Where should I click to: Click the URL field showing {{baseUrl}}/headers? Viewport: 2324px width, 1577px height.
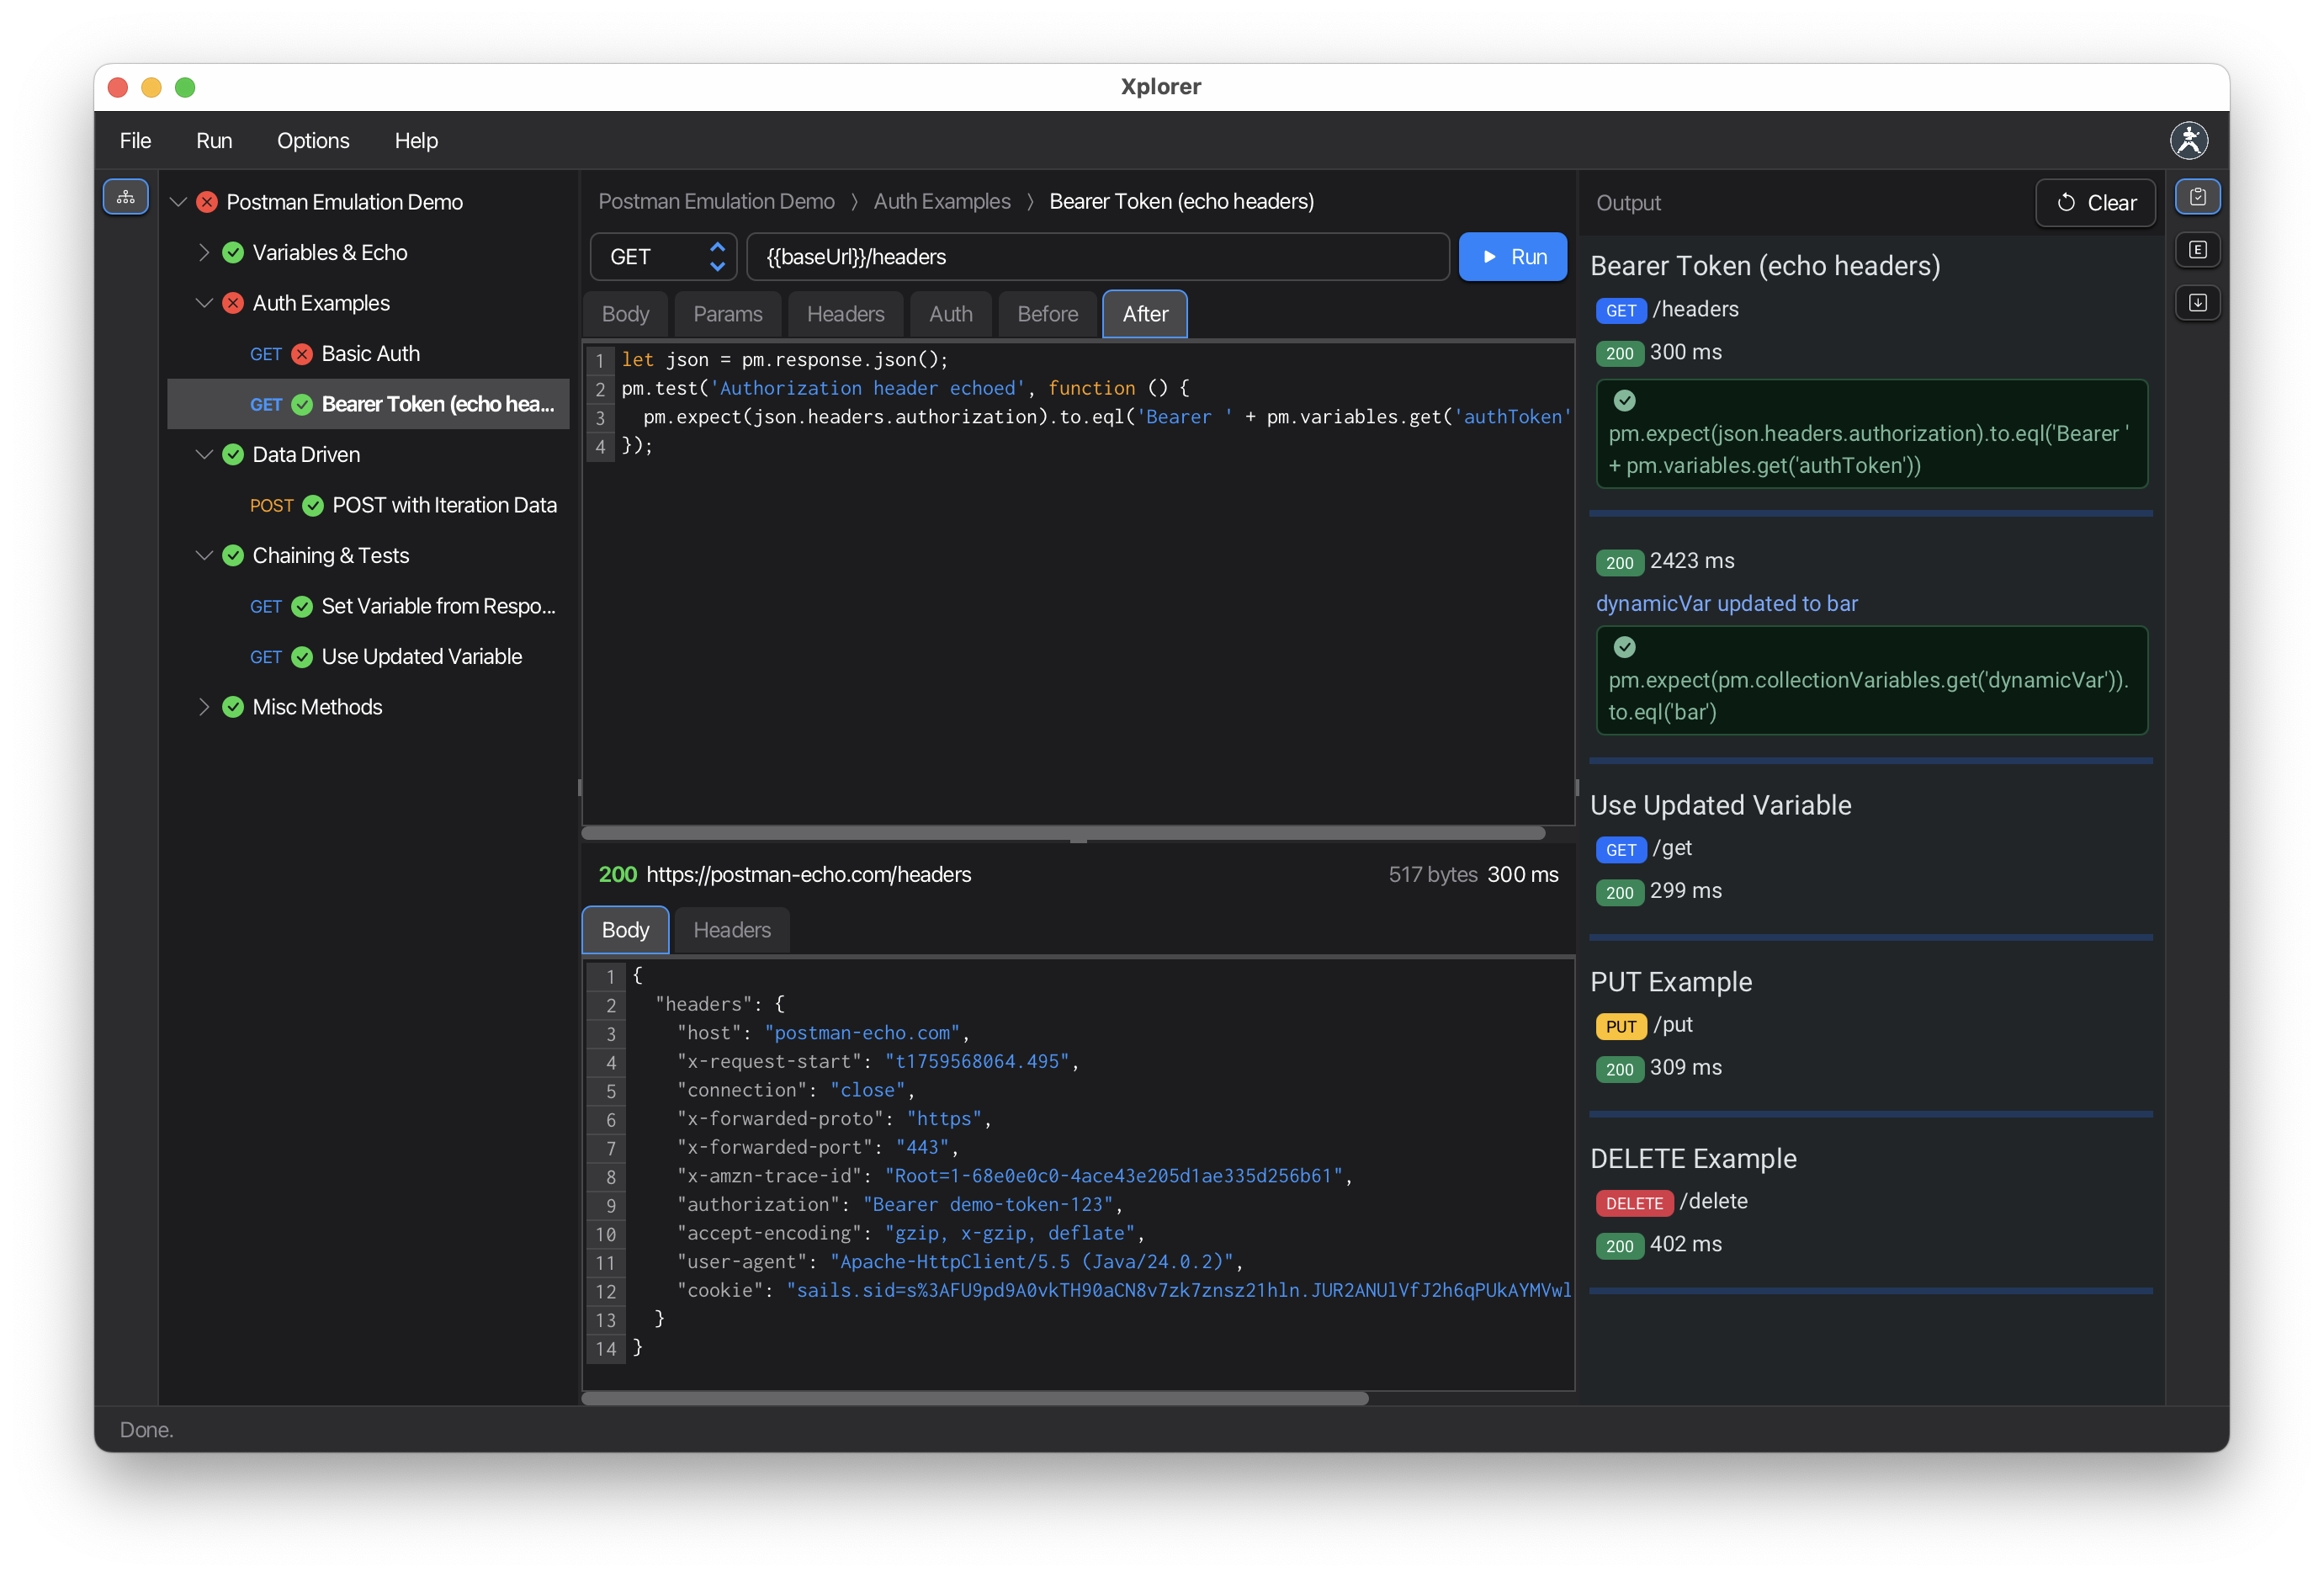1097,257
